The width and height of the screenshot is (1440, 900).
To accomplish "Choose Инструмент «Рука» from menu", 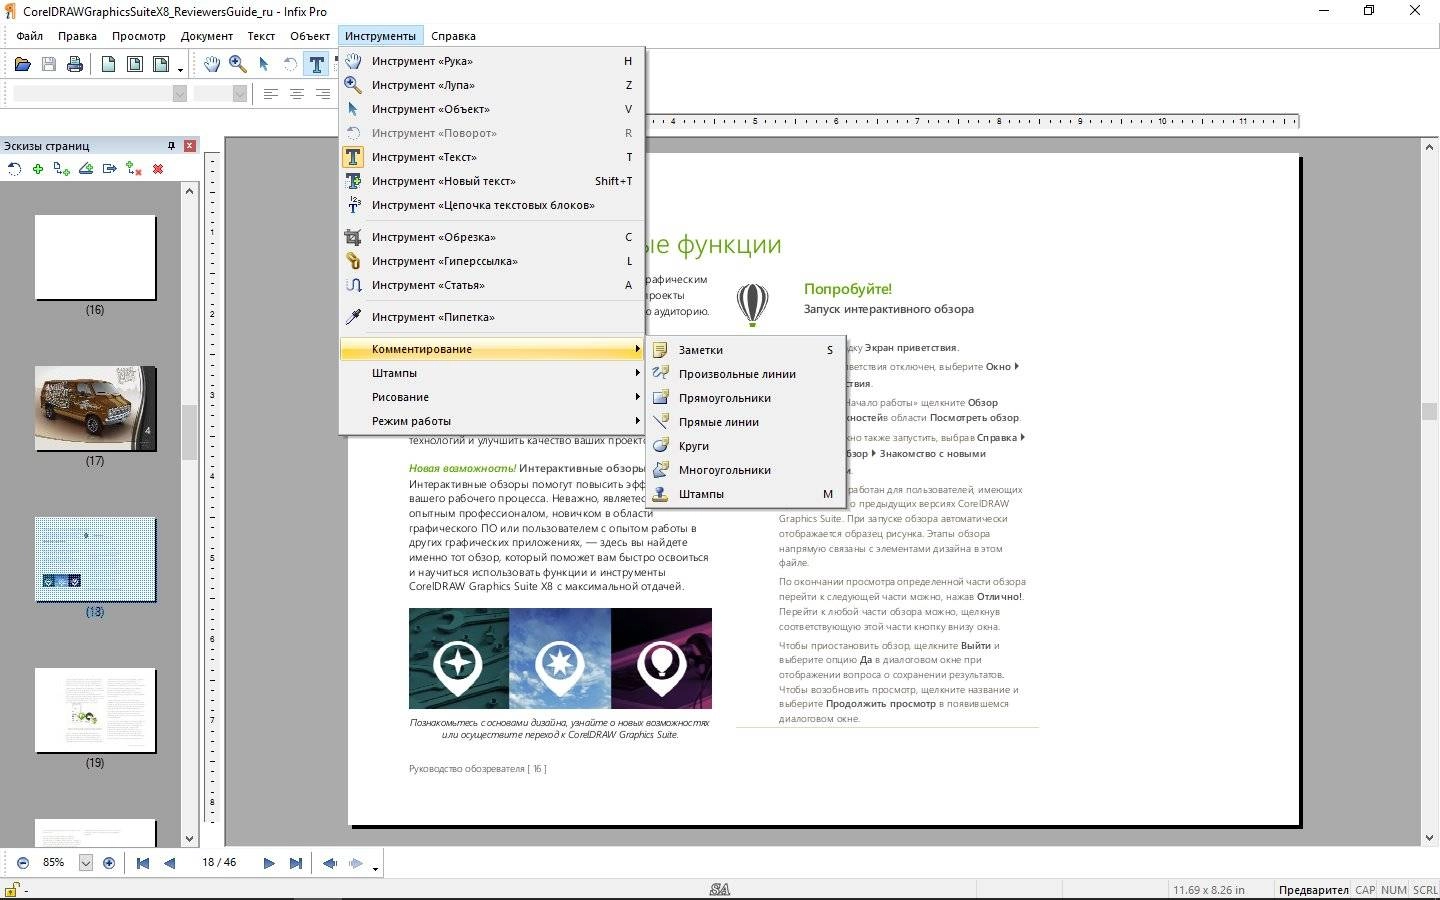I will click(492, 61).
